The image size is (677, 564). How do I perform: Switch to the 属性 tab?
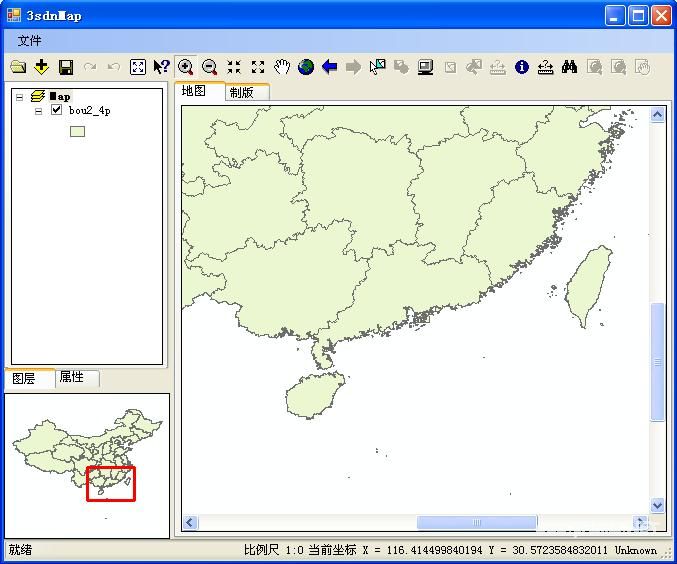(72, 378)
